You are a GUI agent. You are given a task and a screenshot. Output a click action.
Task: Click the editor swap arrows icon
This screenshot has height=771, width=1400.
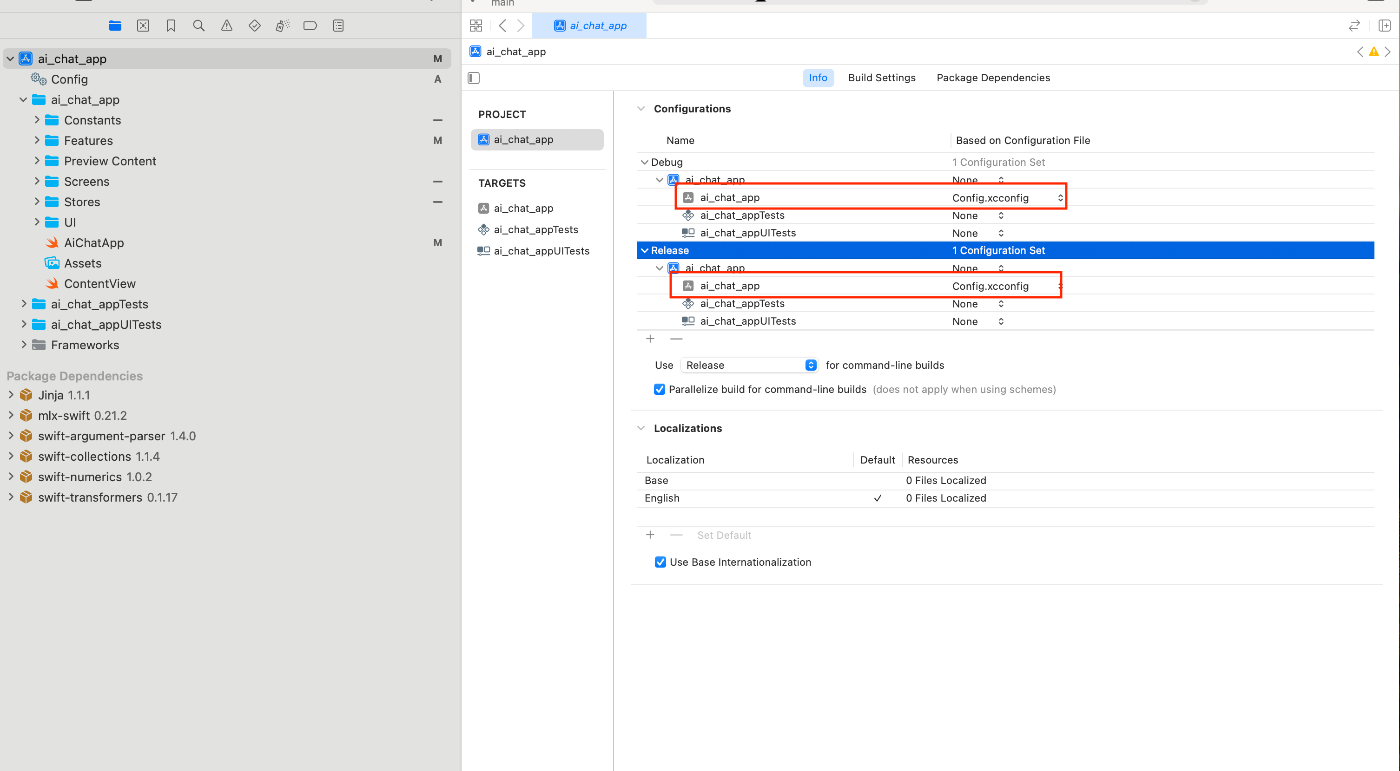tap(1355, 25)
